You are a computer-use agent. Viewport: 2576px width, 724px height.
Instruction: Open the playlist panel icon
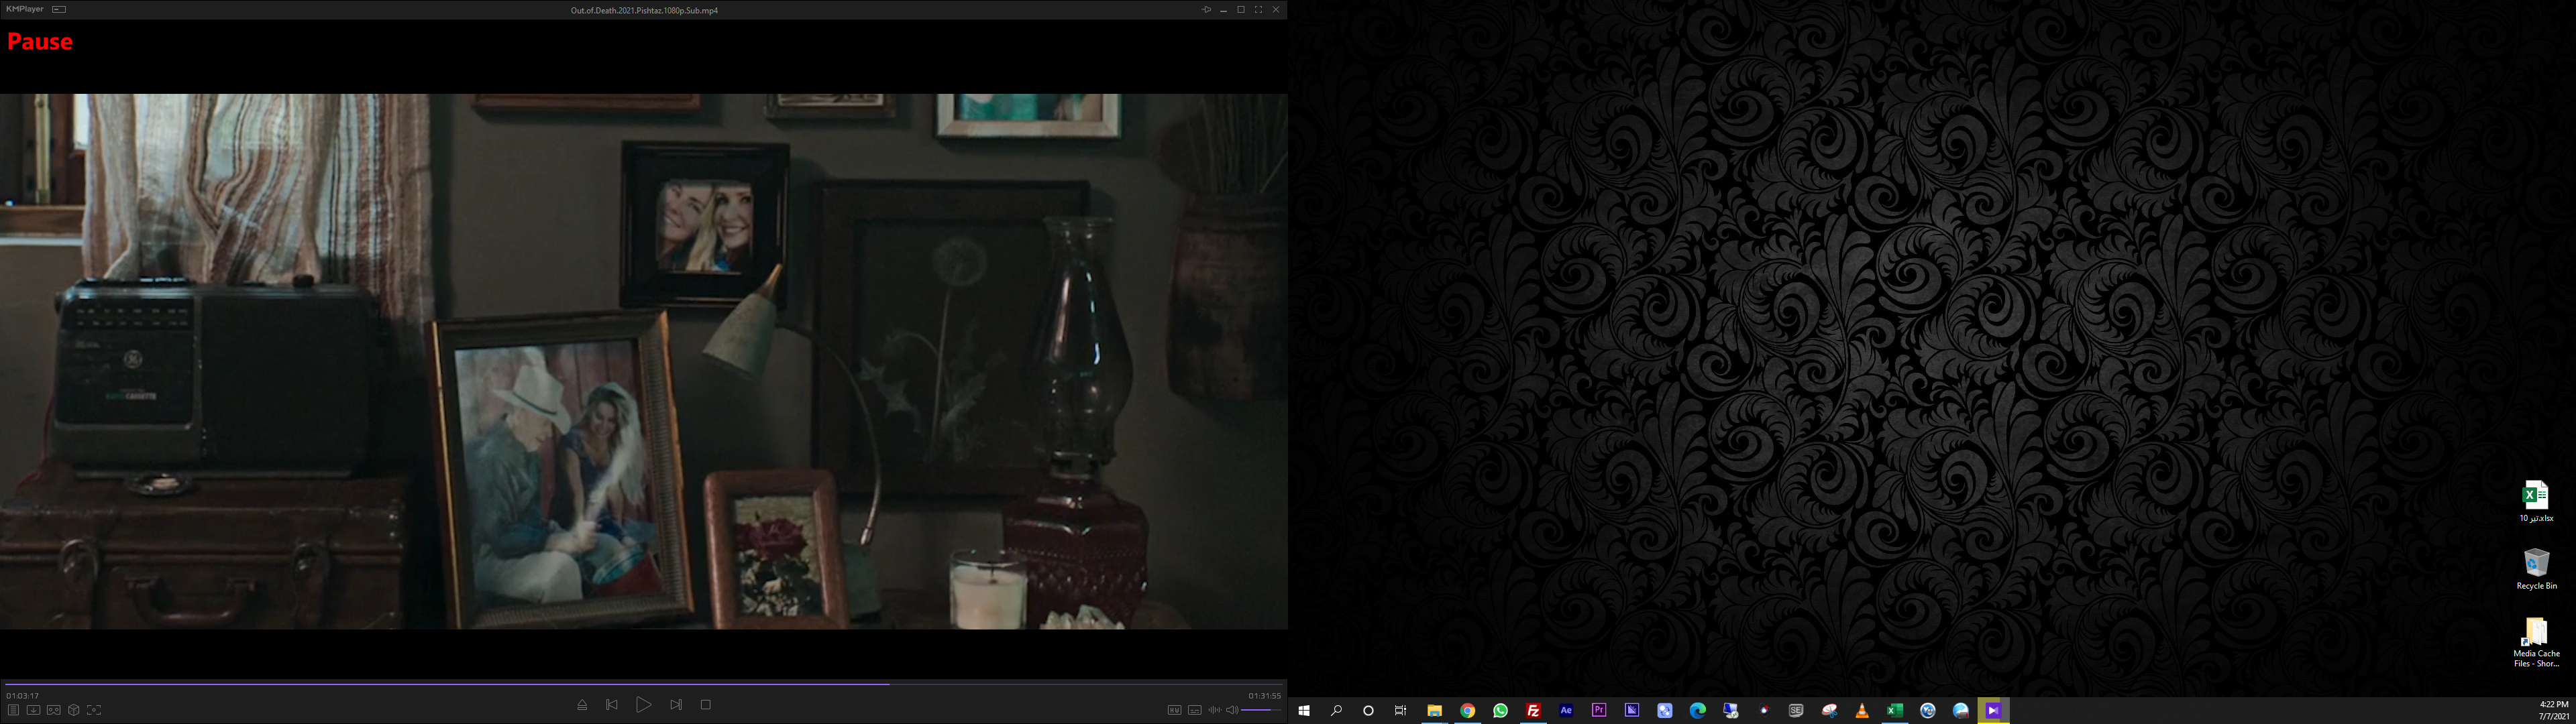coord(13,710)
